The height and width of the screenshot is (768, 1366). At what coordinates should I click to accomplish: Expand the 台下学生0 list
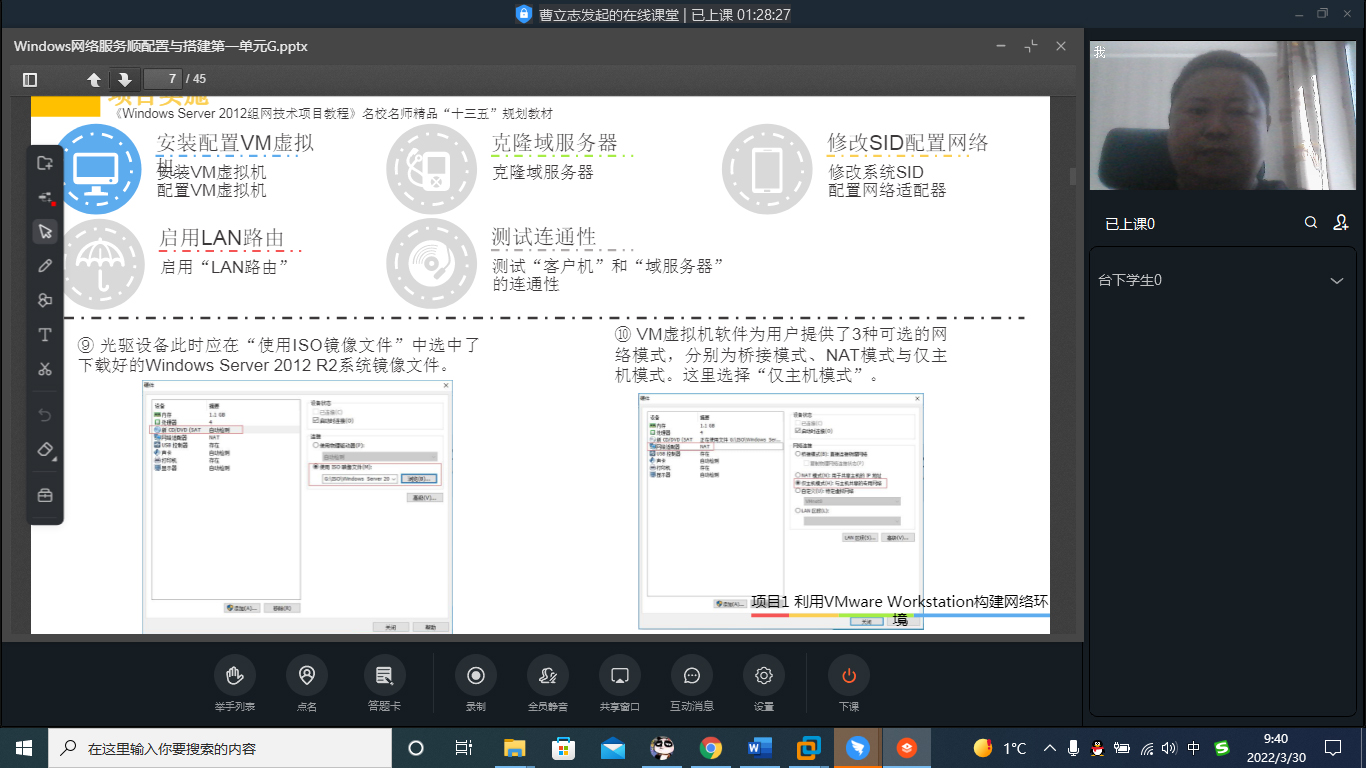1336,281
